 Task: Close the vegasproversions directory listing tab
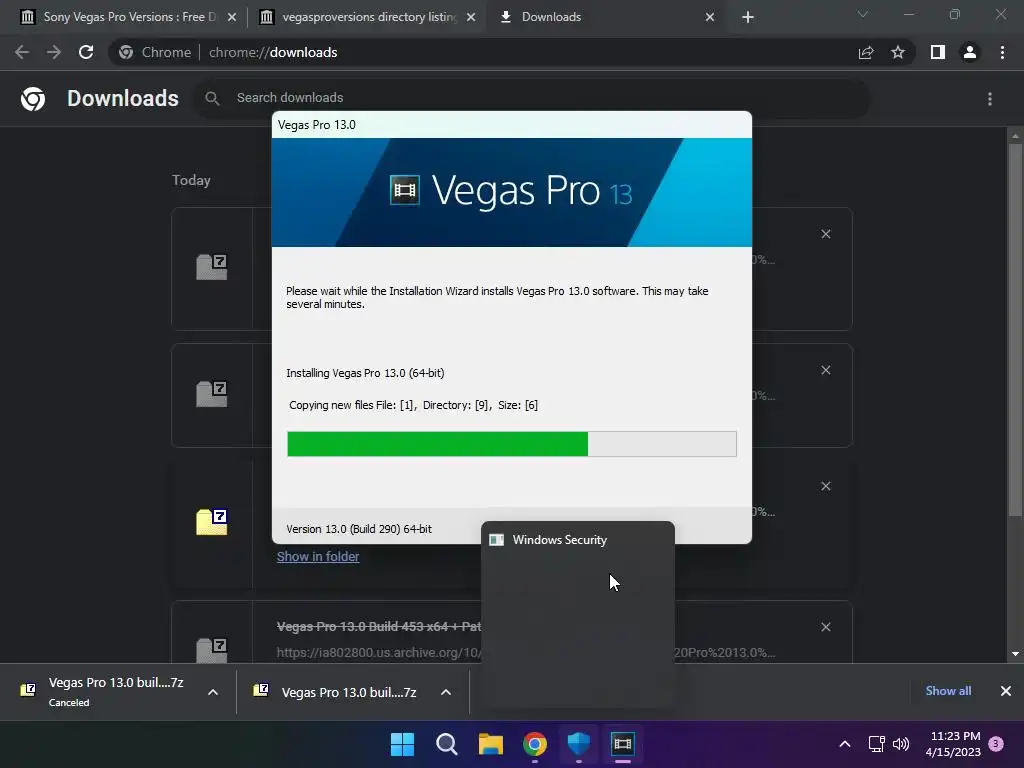(x=471, y=18)
